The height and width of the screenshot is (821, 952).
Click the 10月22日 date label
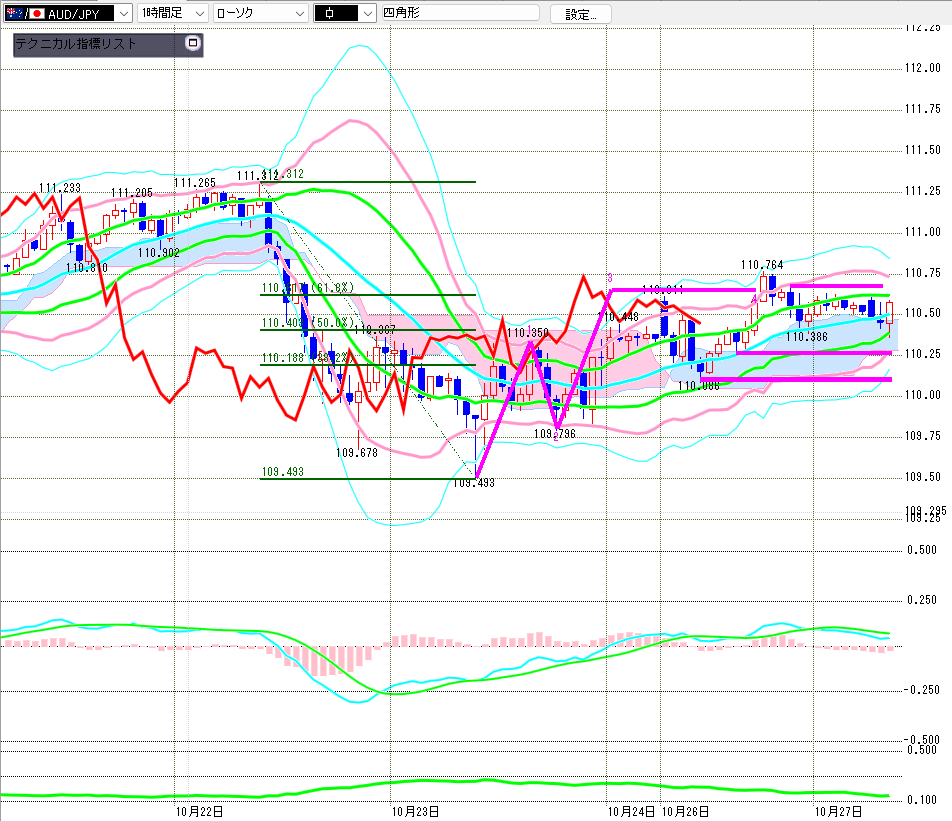(199, 812)
